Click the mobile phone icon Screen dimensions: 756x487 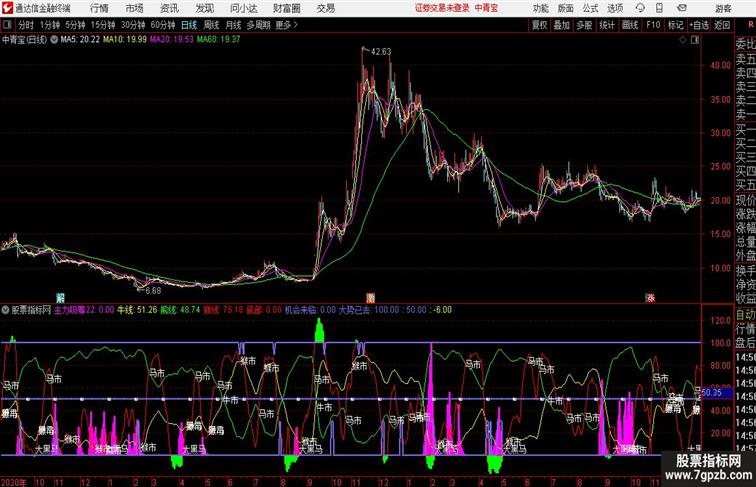[x=659, y=8]
